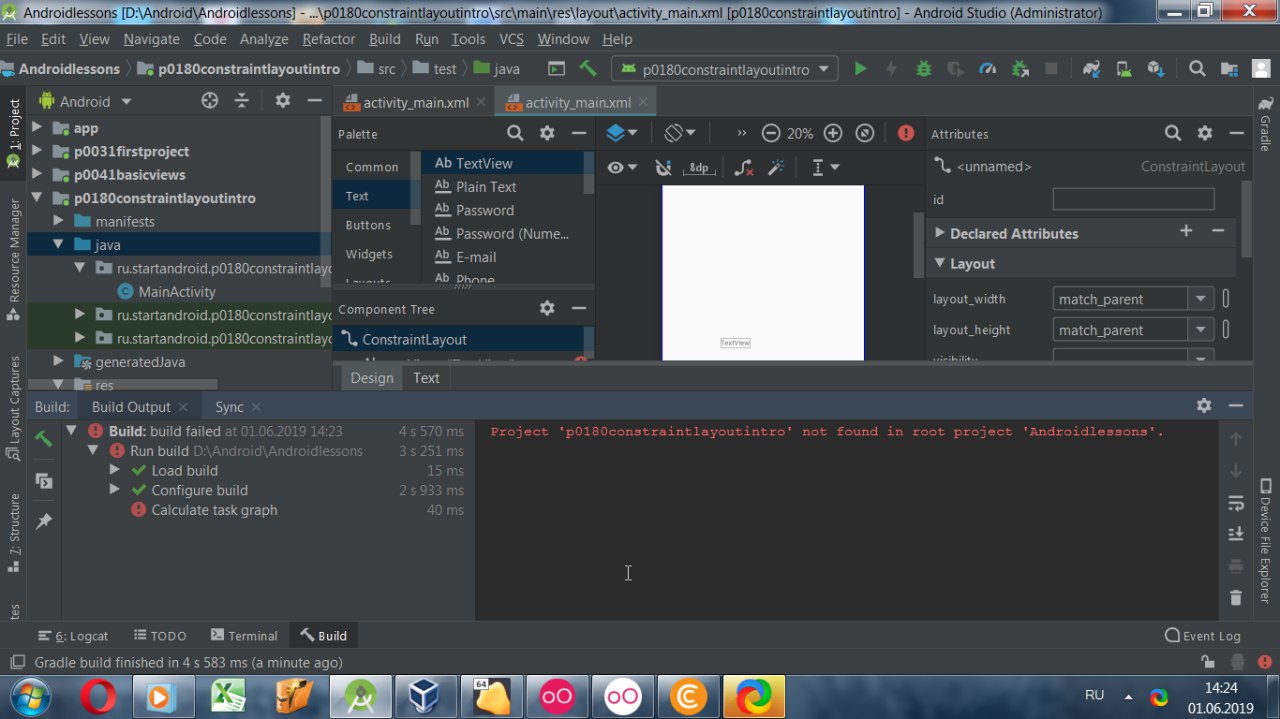The height and width of the screenshot is (719, 1280).
Task: Open Opera browser from the taskbar
Action: [97, 695]
